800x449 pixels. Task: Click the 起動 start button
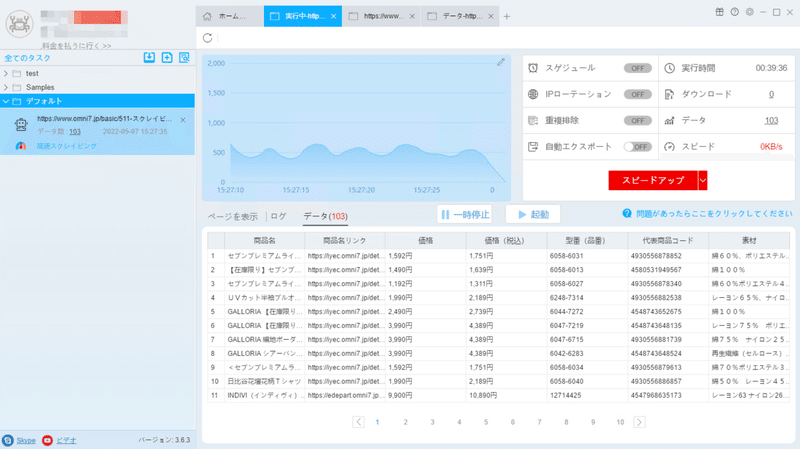tap(533, 214)
